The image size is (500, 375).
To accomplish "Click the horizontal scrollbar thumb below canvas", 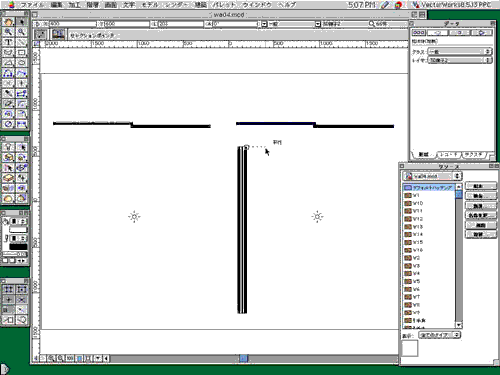I will point(244,359).
